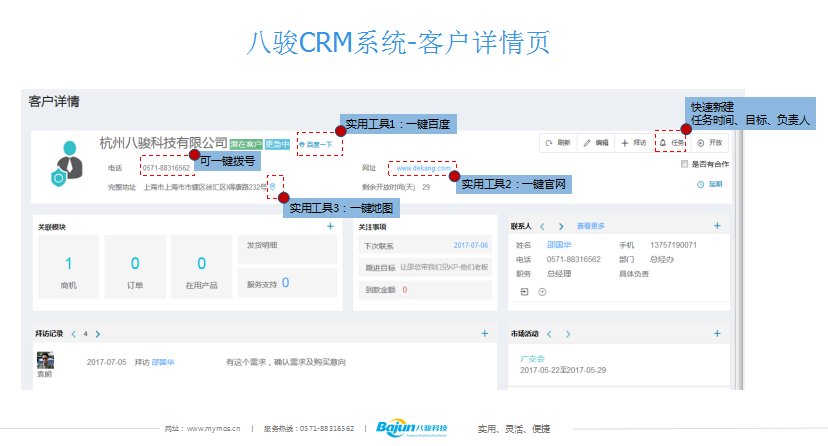
Task: Open the www.dekang.com website link
Action: (420, 168)
